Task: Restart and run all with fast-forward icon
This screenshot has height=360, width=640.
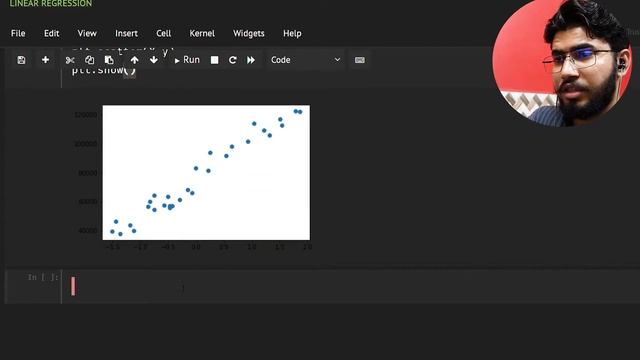Action: point(251,60)
